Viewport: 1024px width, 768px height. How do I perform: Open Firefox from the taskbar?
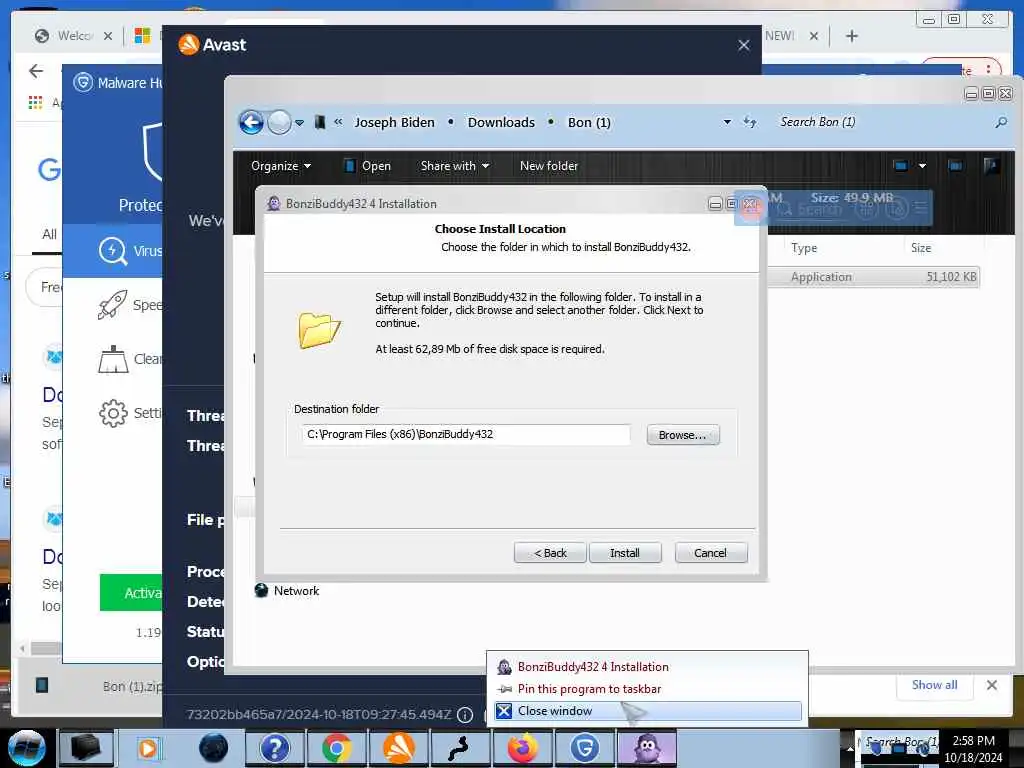521,748
